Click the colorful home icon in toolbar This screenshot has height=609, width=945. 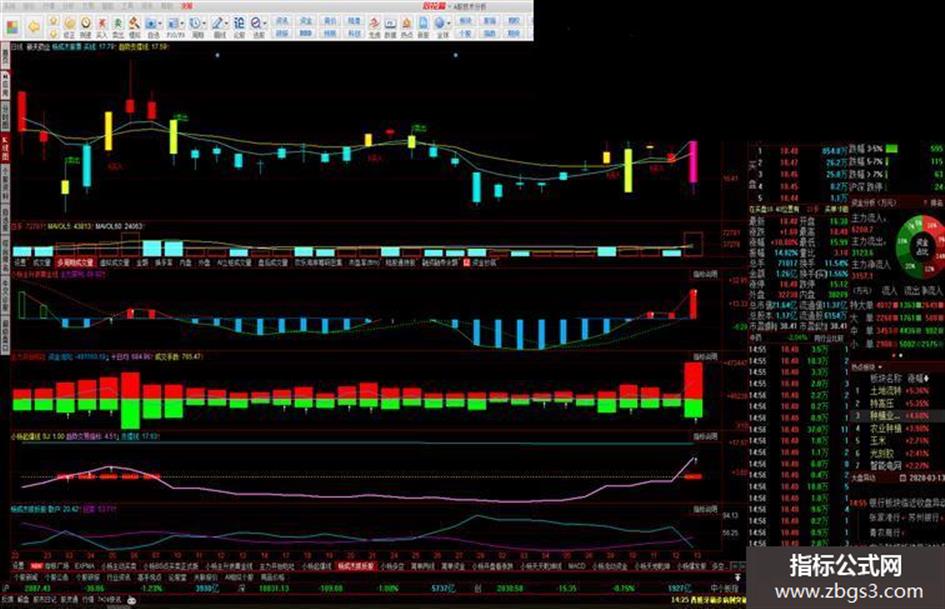pos(13,27)
